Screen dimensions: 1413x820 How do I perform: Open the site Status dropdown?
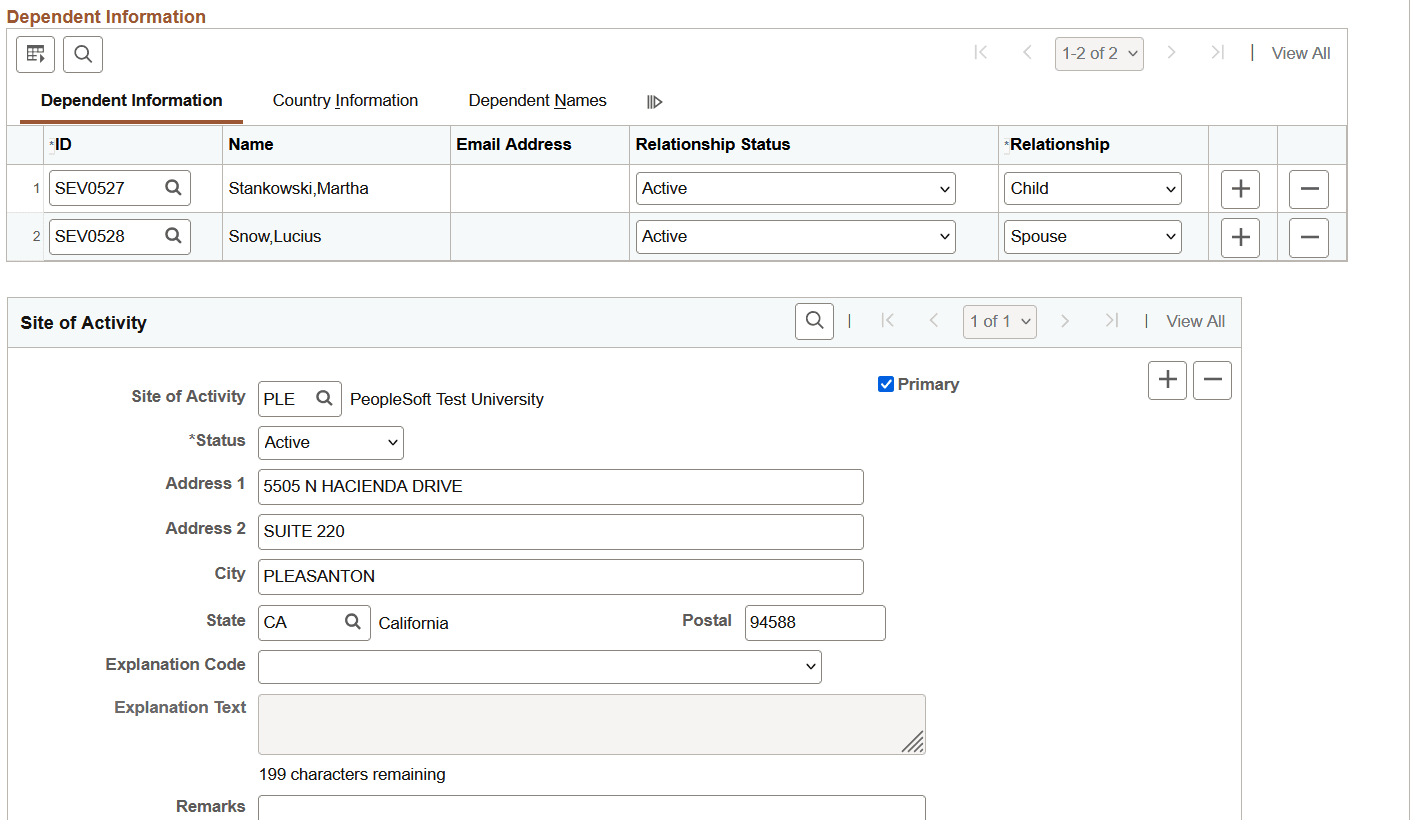pos(330,443)
